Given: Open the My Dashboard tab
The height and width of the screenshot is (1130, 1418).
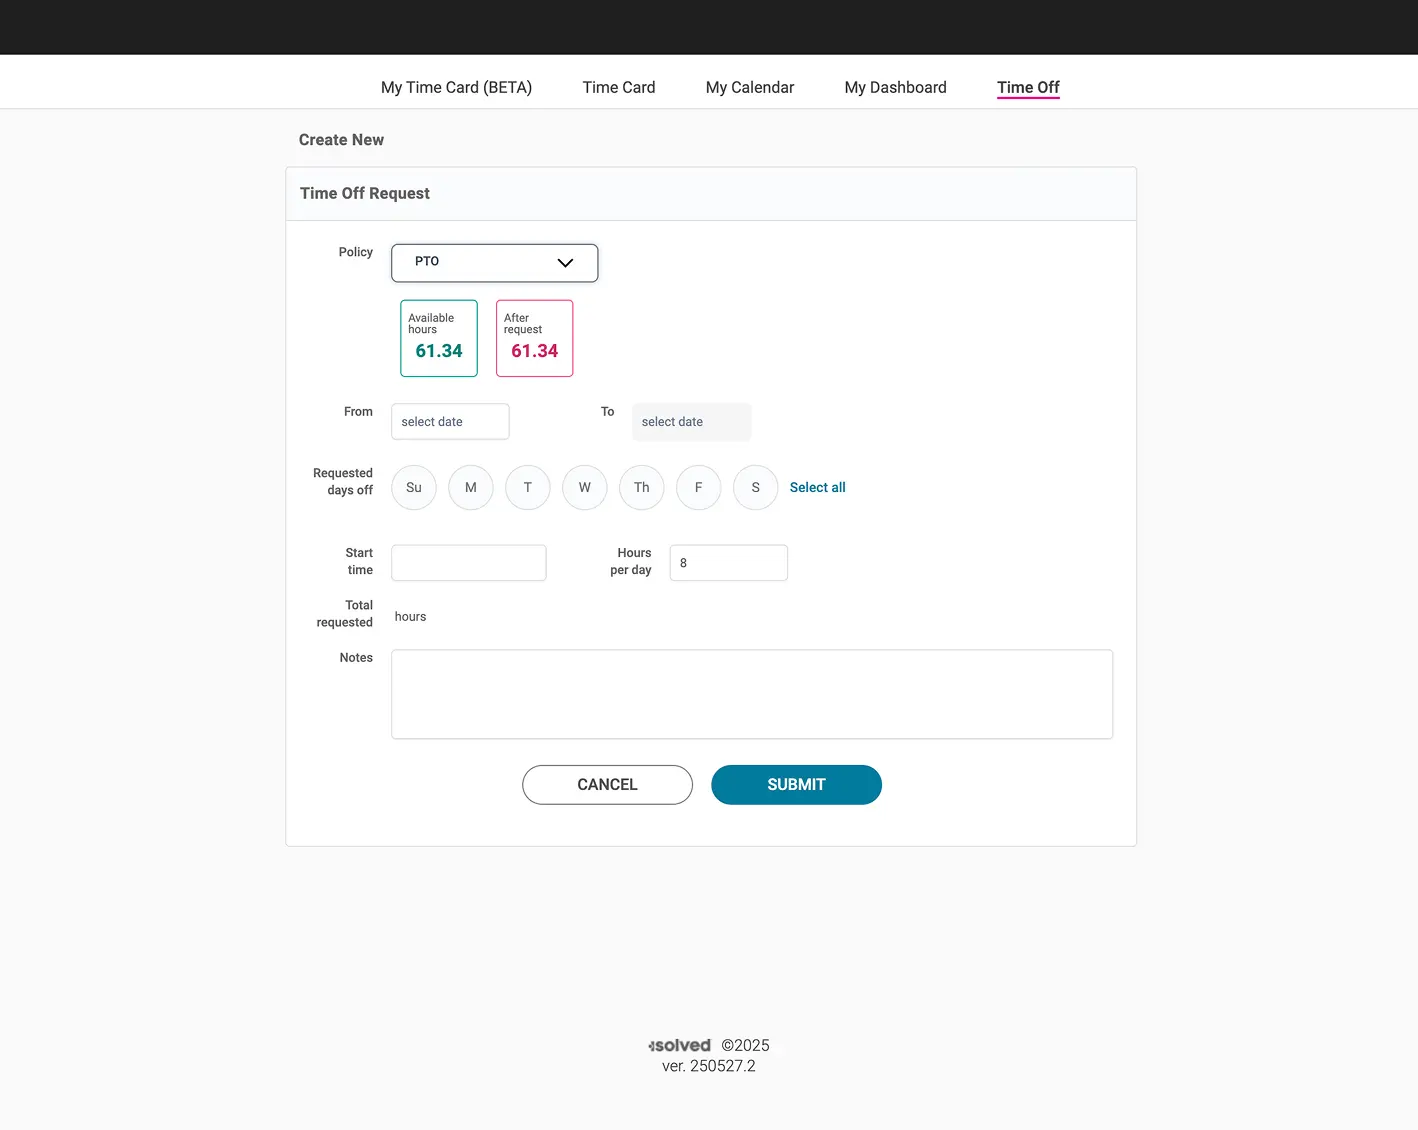Looking at the screenshot, I should click(895, 87).
